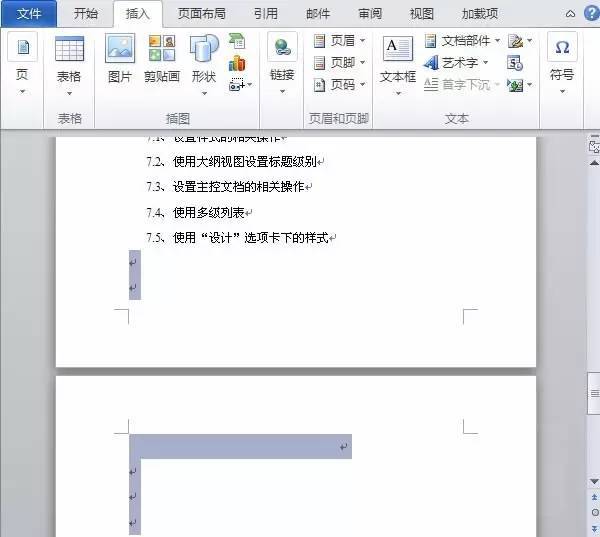The height and width of the screenshot is (537, 600).
Task: Expand the 表格 table dropdown arrow
Action: pos(69,93)
